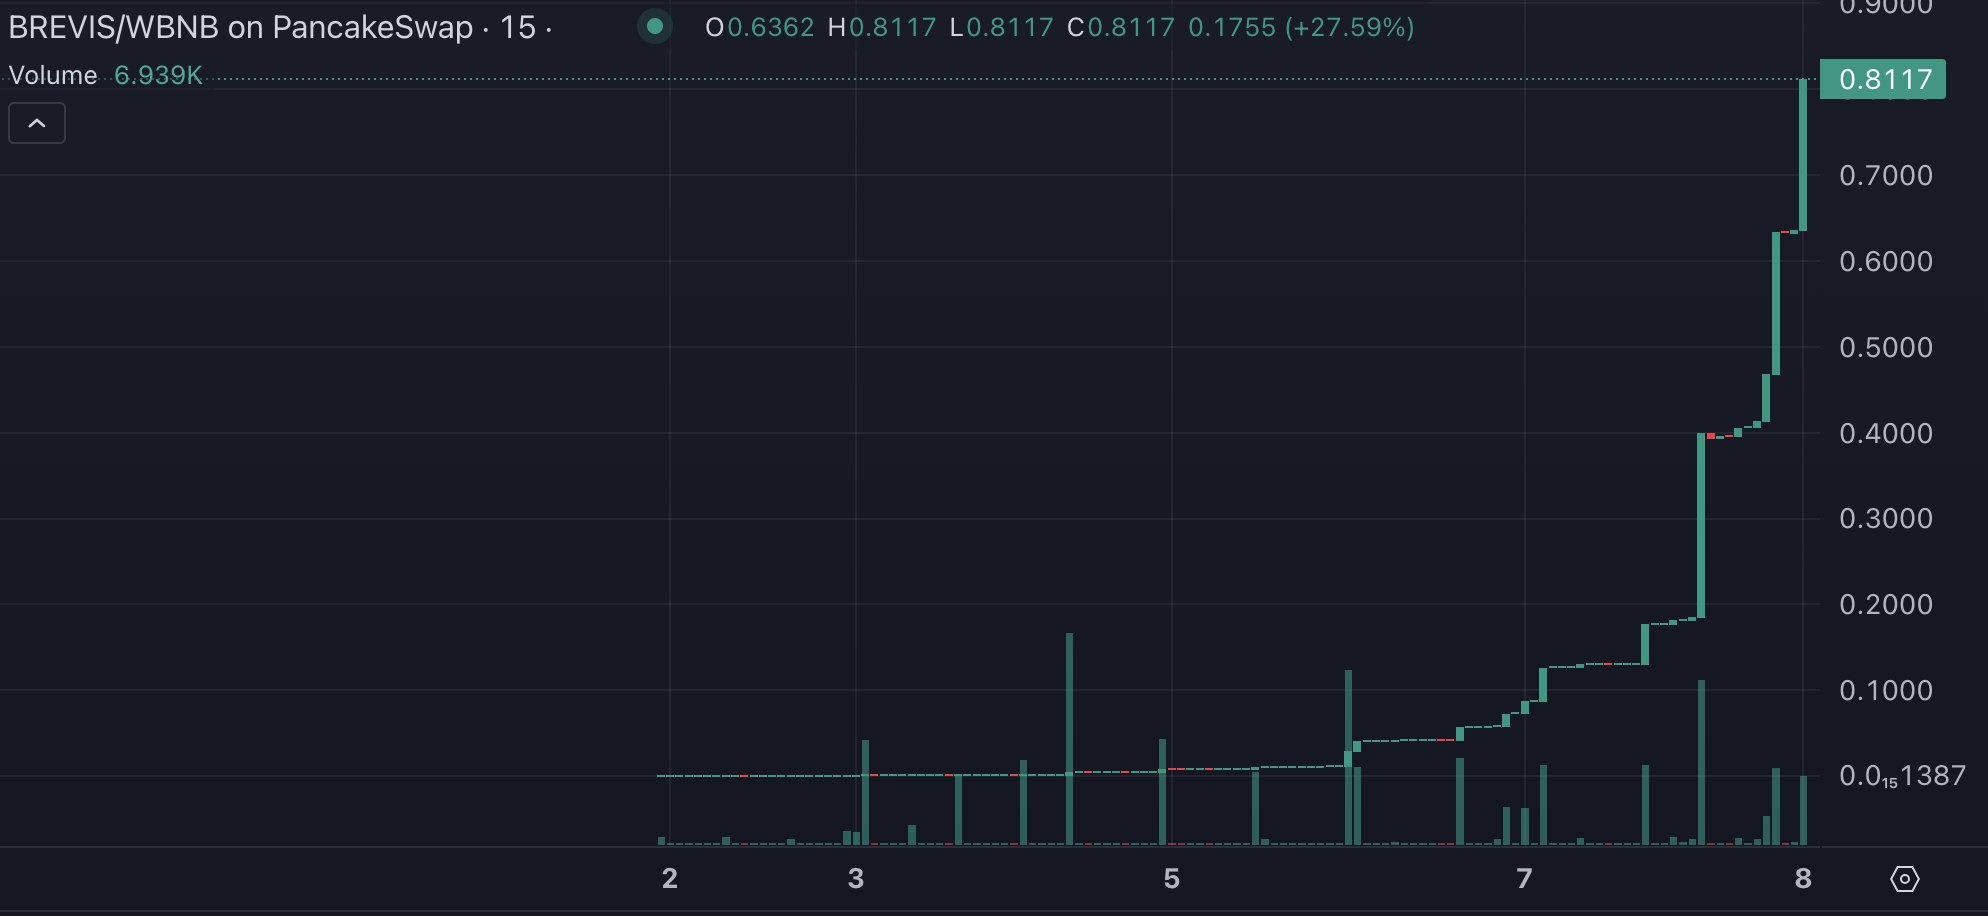Click the high price value H0.8117
The height and width of the screenshot is (916, 1988).
[882, 27]
